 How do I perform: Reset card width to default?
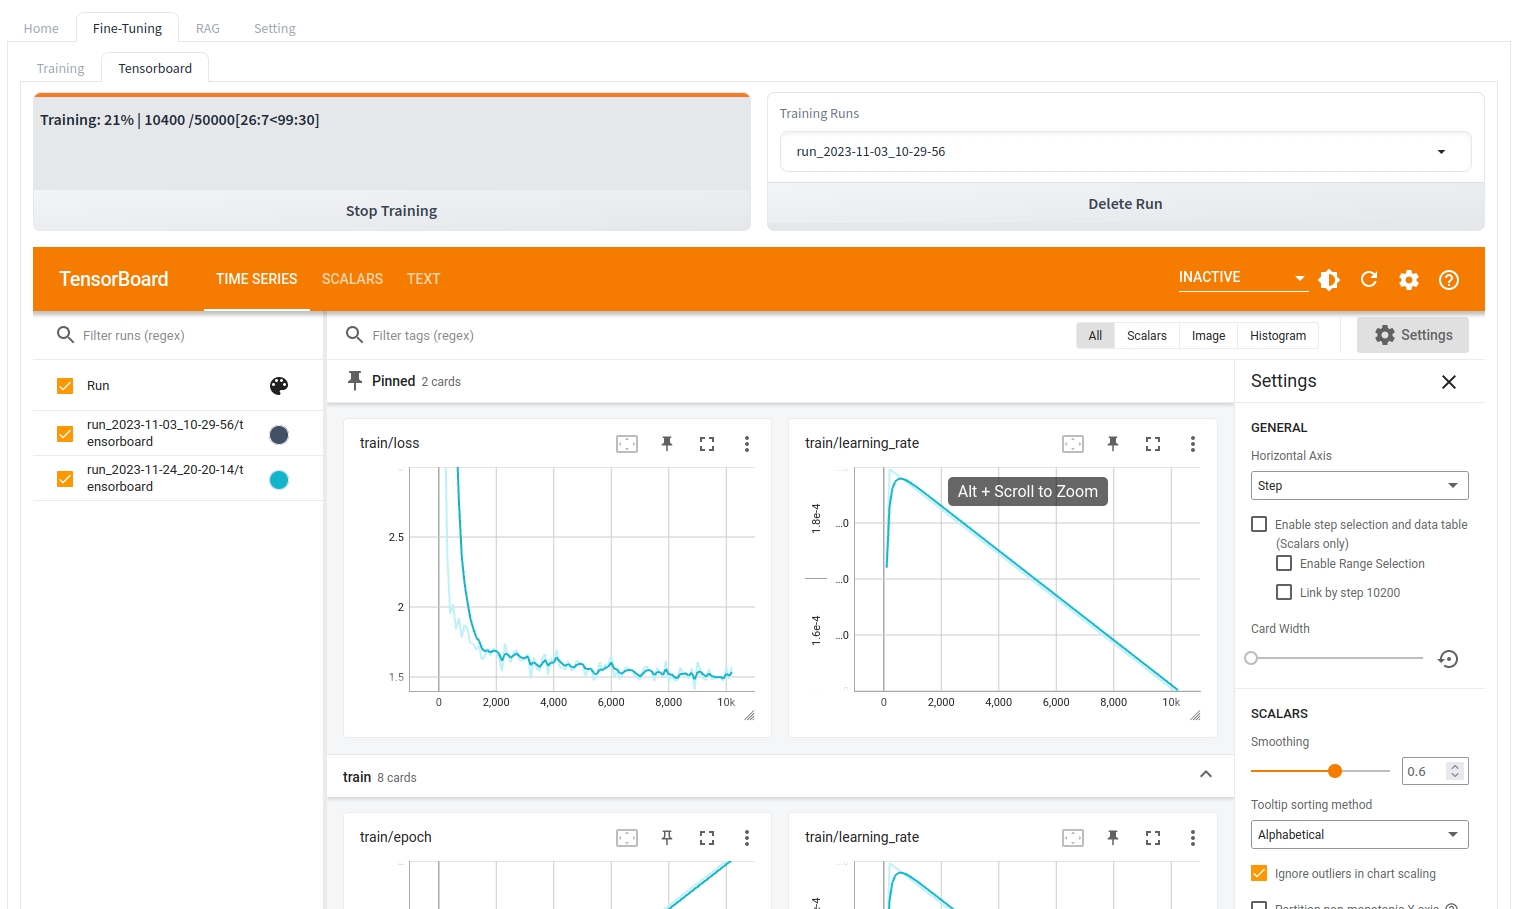tap(1448, 659)
